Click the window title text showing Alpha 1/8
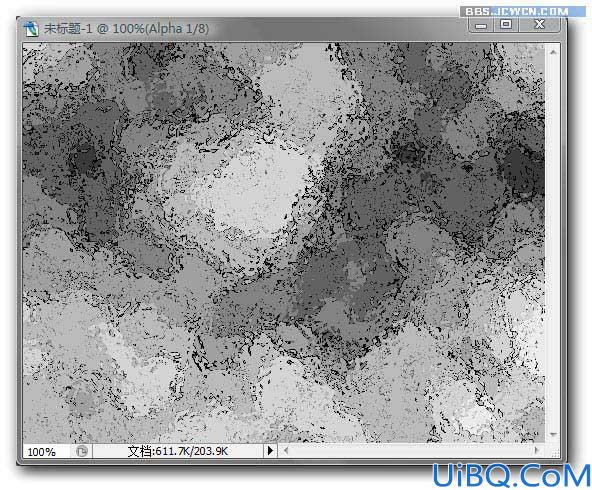Screen dimensions: 592x490 (126, 29)
